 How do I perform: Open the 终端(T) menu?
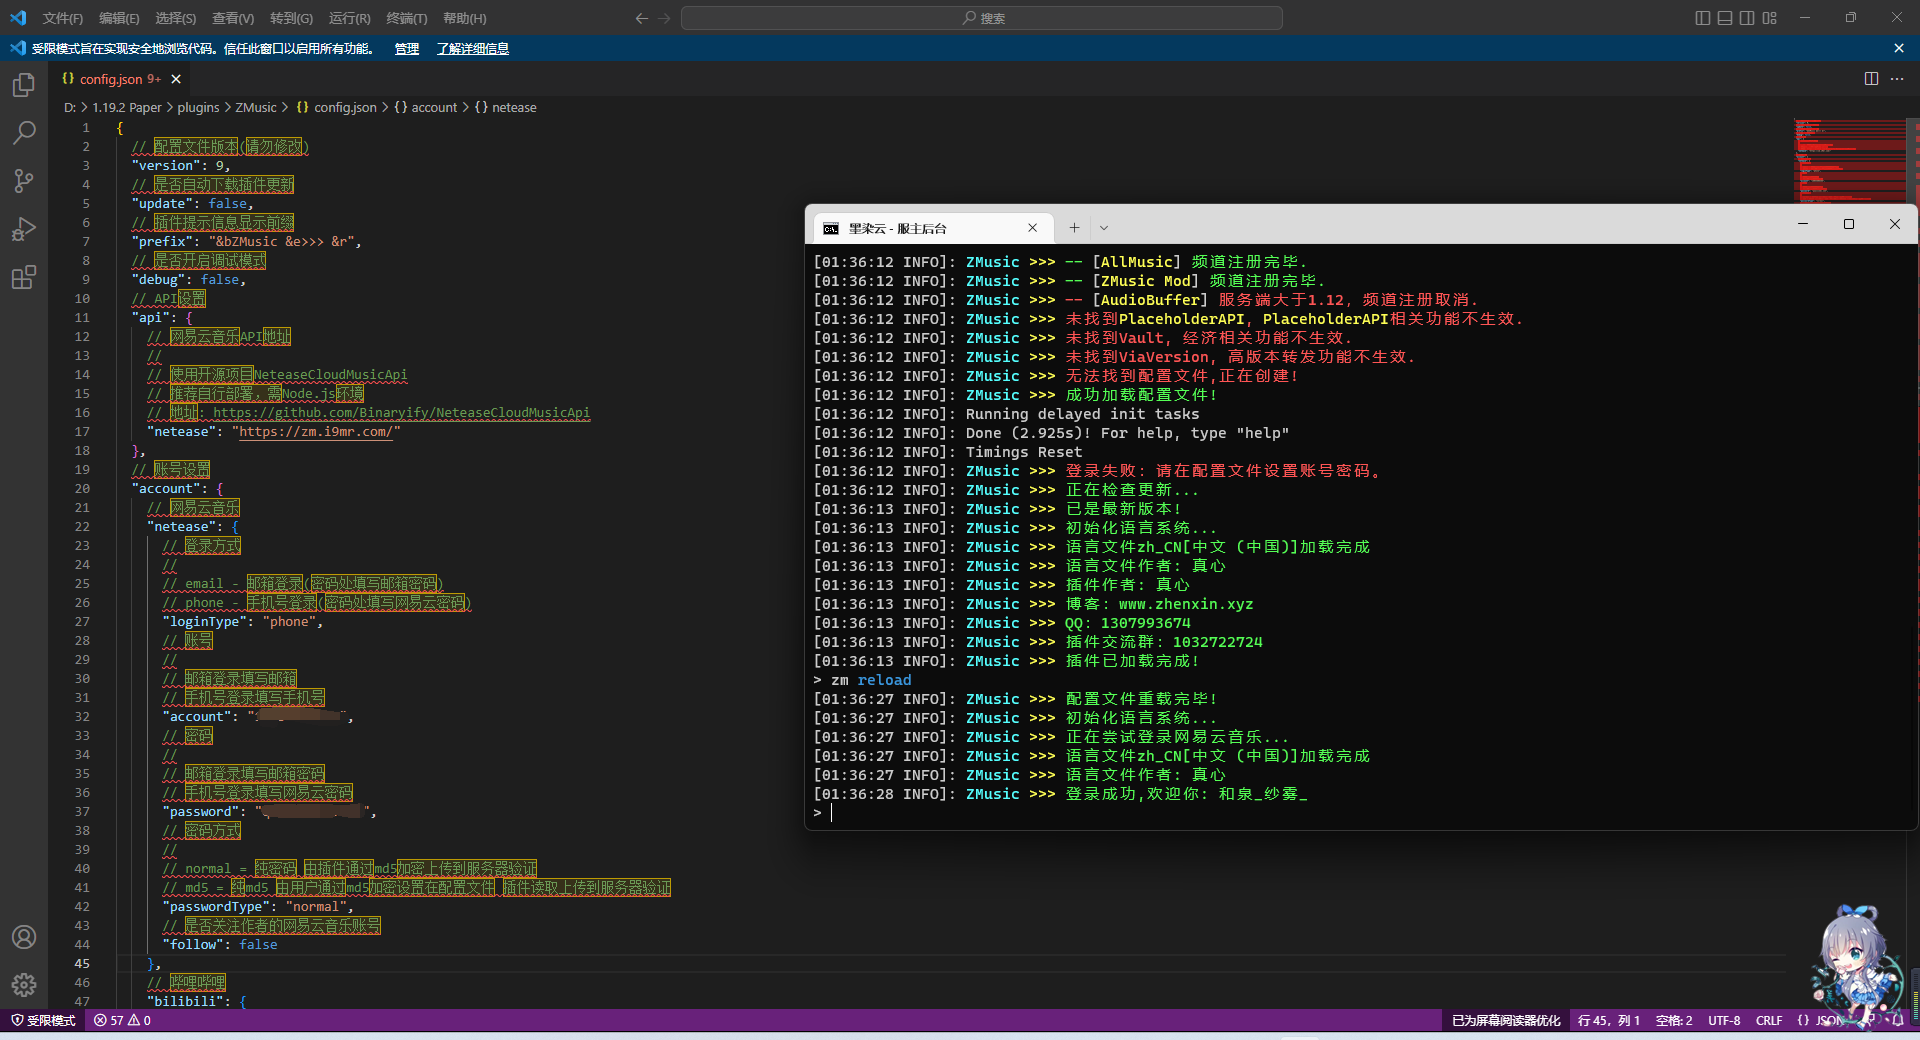coord(406,18)
